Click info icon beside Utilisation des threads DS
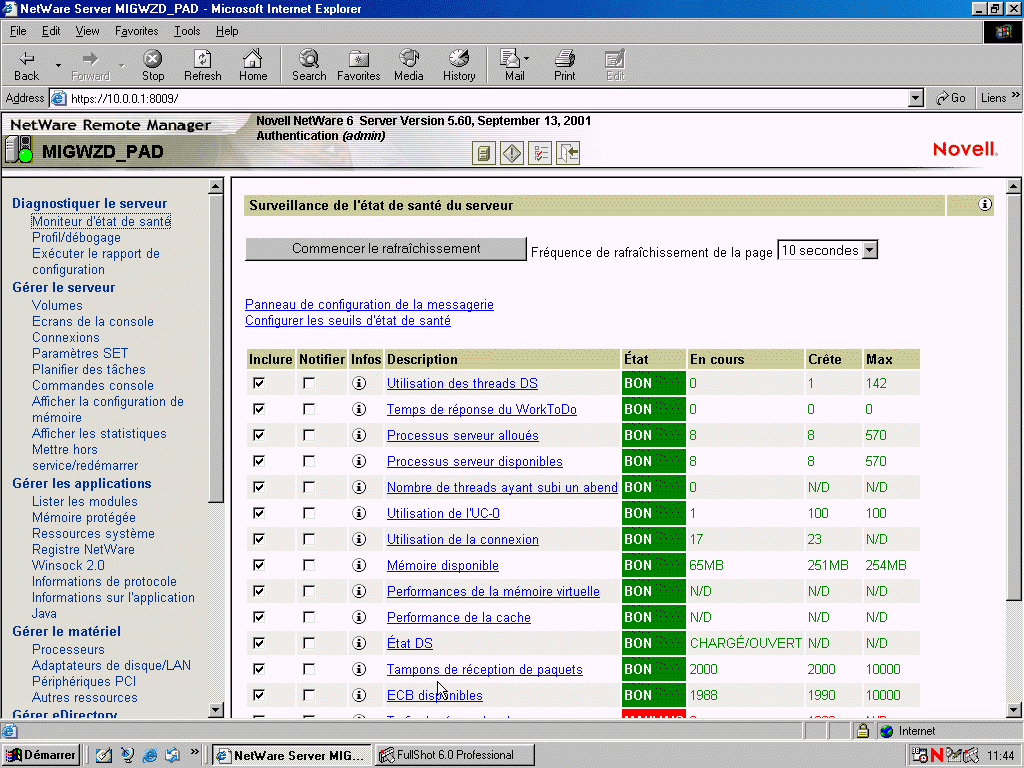Viewport: 1024px width, 768px height. [359, 383]
